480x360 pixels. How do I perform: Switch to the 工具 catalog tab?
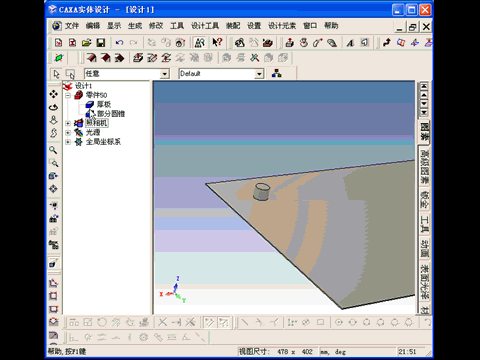coord(424,224)
